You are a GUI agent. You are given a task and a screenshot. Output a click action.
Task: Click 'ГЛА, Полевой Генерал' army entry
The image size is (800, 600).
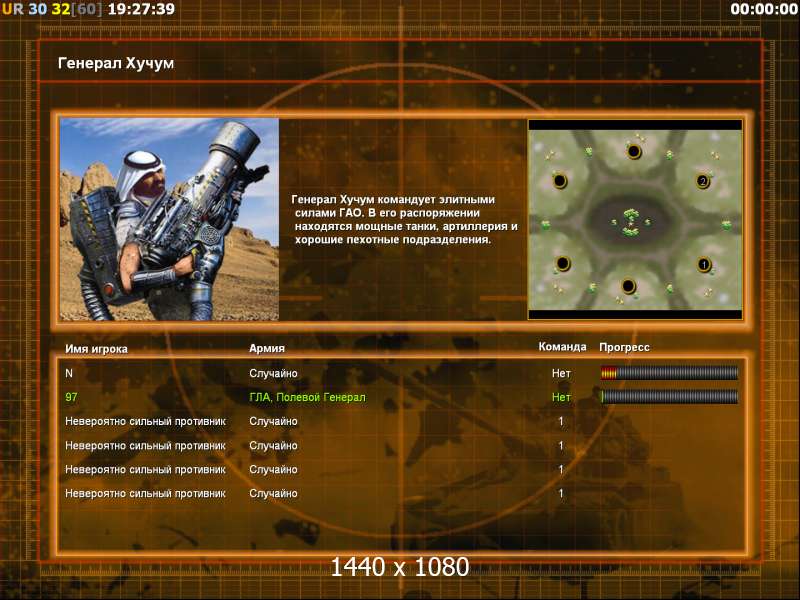coord(307,397)
